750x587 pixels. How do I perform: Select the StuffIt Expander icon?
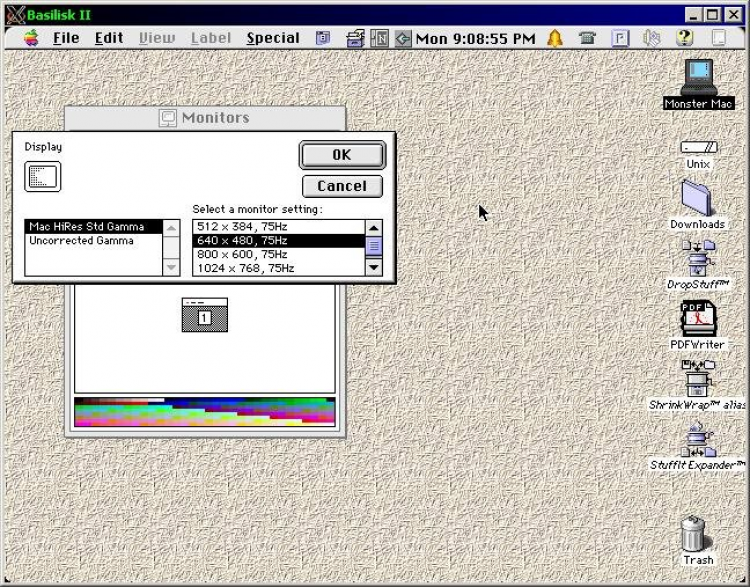click(698, 439)
